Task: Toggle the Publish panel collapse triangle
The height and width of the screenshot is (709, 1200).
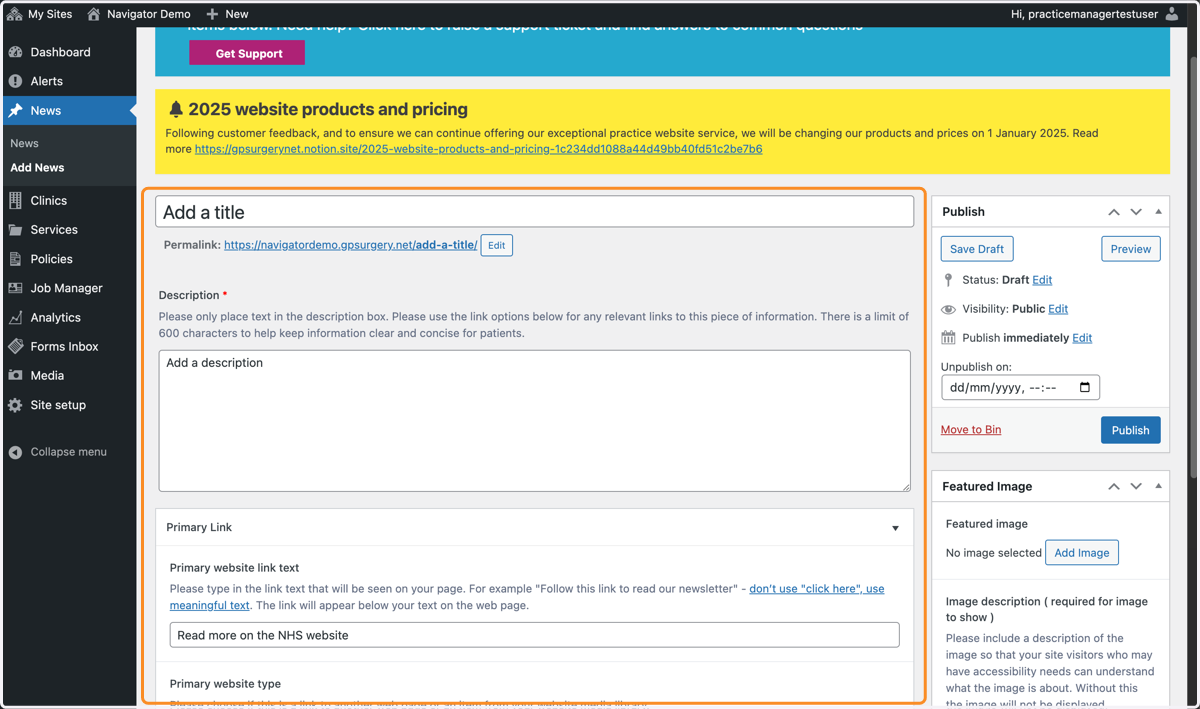Action: [1158, 212]
